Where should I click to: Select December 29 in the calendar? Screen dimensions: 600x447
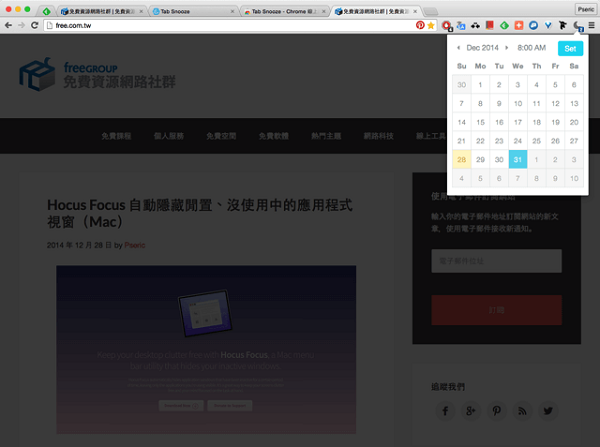[x=480, y=160]
